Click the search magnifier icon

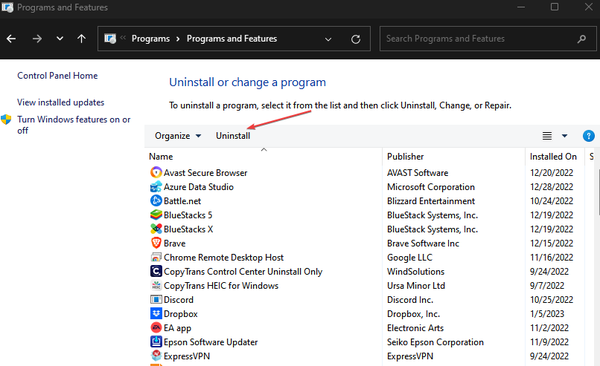582,39
